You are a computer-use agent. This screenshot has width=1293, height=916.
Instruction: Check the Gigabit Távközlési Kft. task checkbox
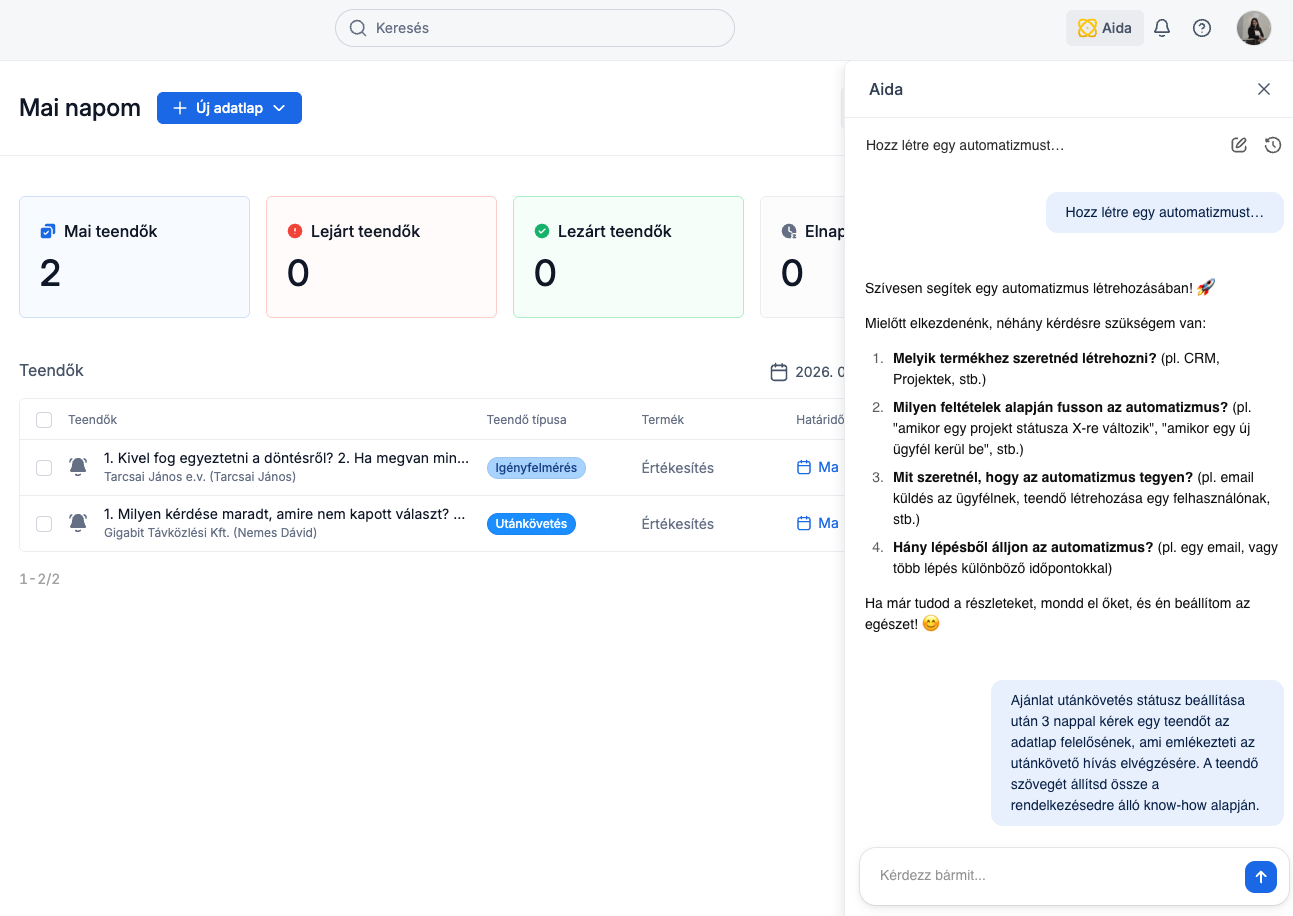(x=44, y=523)
